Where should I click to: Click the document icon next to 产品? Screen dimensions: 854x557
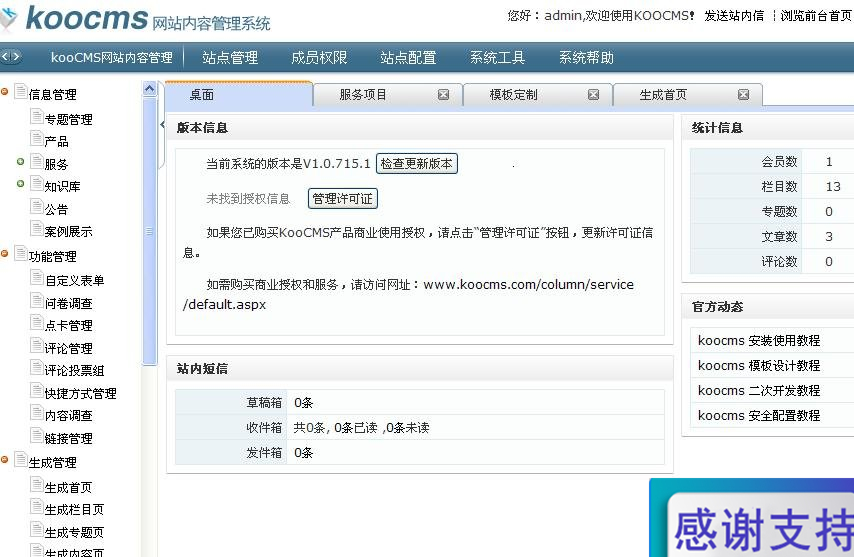click(x=36, y=139)
